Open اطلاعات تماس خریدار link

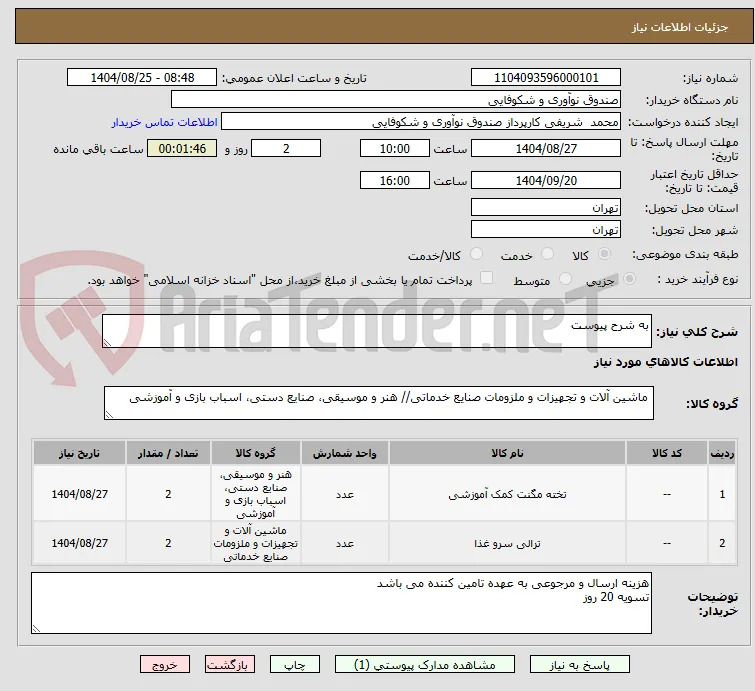[x=165, y=122]
